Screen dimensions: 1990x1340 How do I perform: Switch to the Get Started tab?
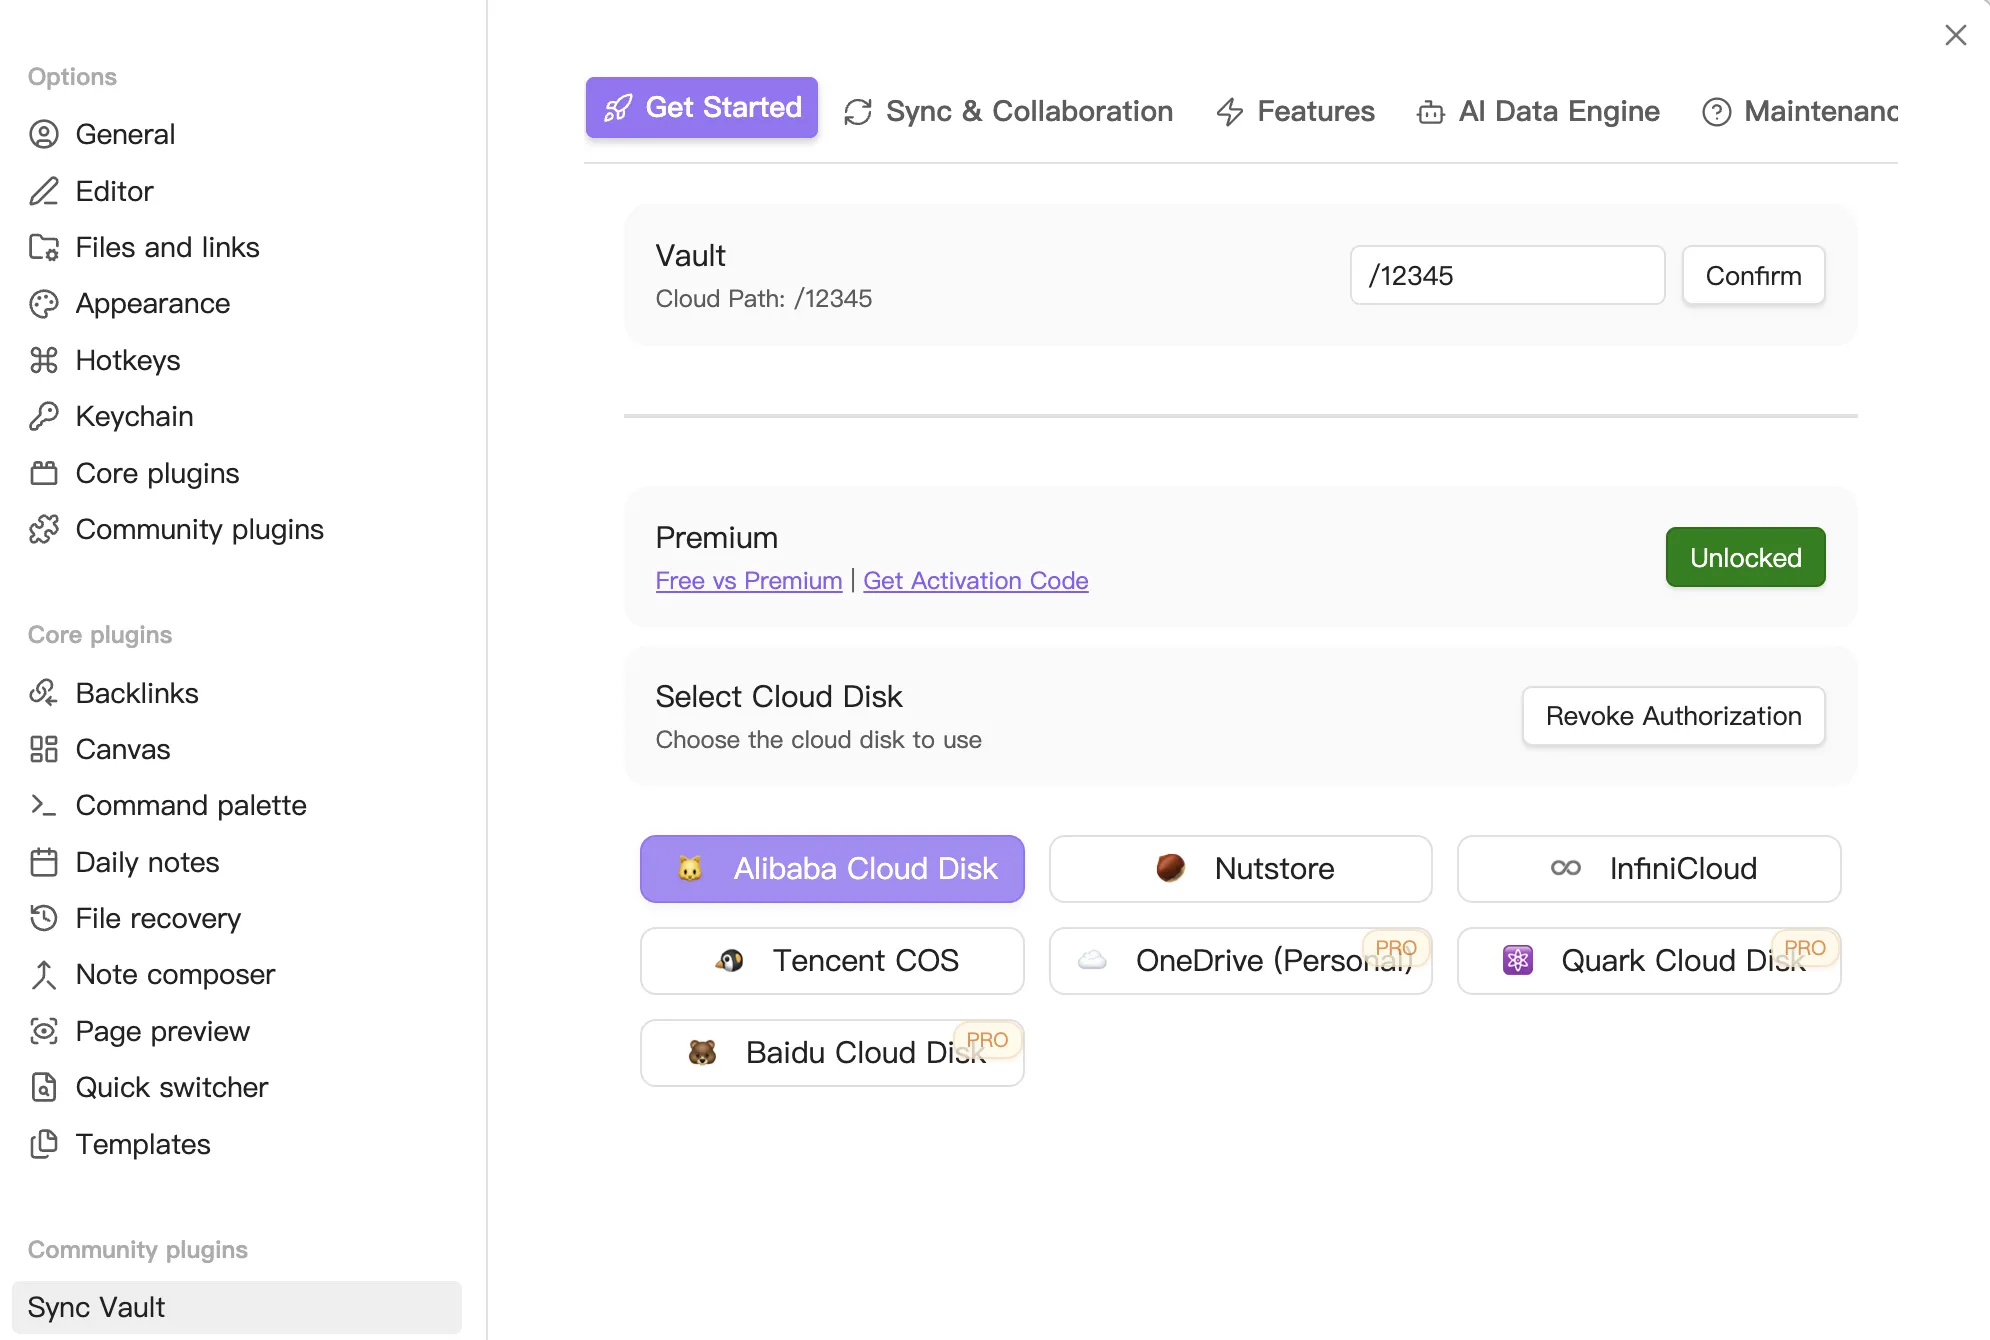point(702,108)
